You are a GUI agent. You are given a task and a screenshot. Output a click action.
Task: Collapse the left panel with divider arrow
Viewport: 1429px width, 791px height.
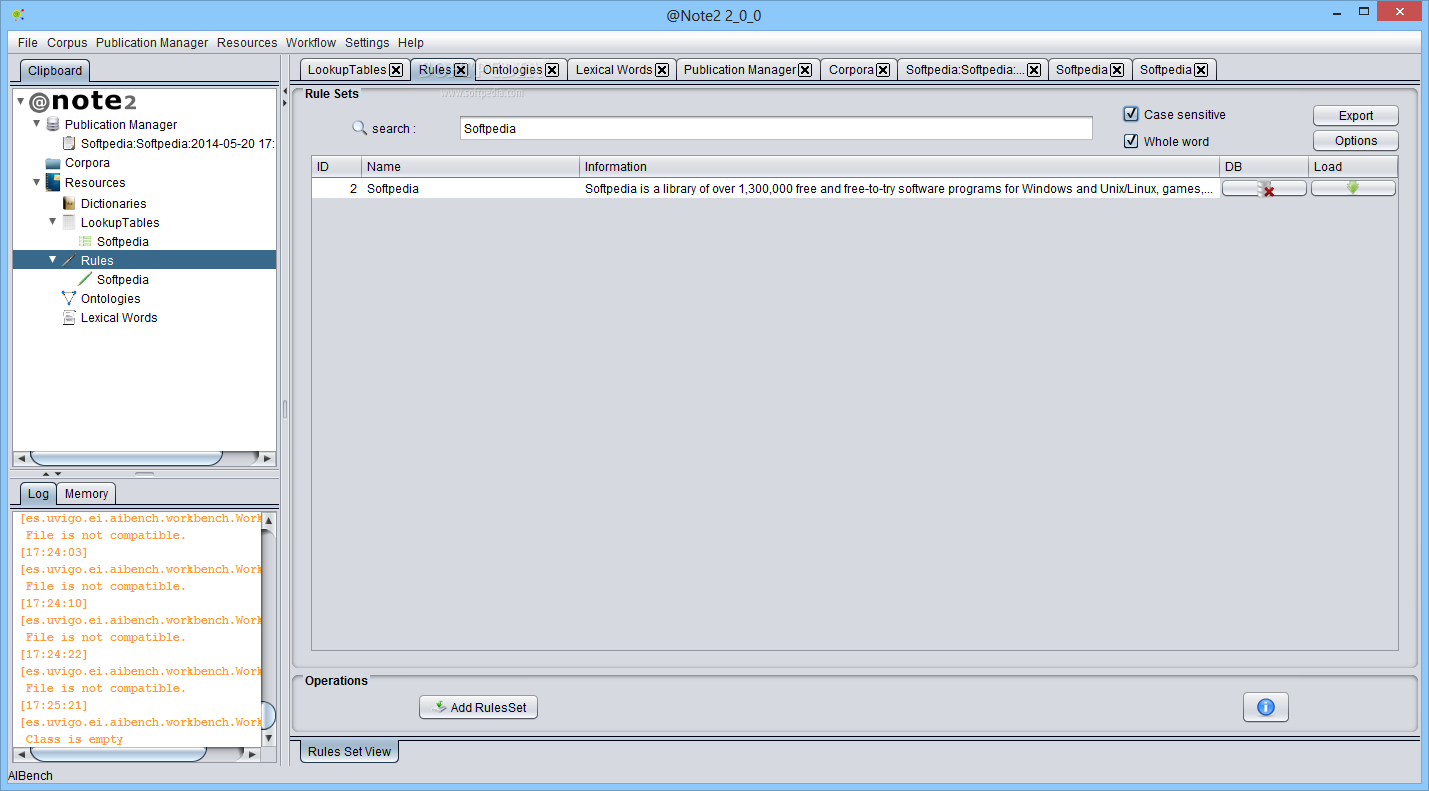(284, 89)
